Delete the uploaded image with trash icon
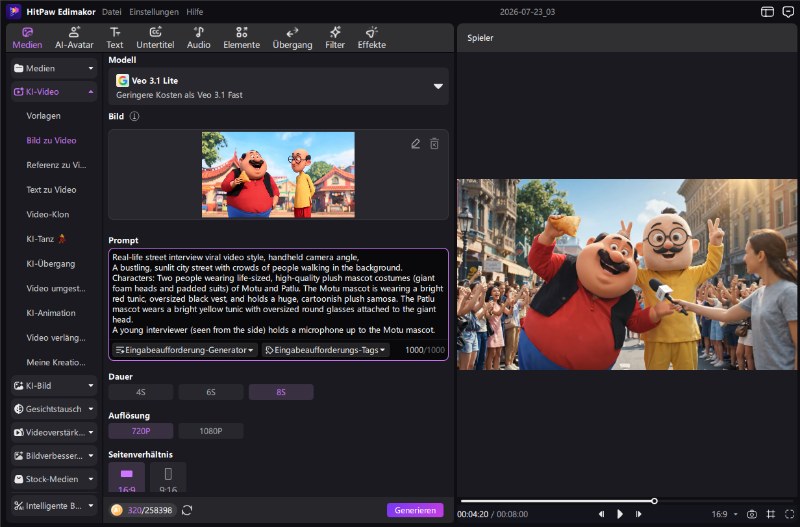800x527 pixels. pos(434,144)
